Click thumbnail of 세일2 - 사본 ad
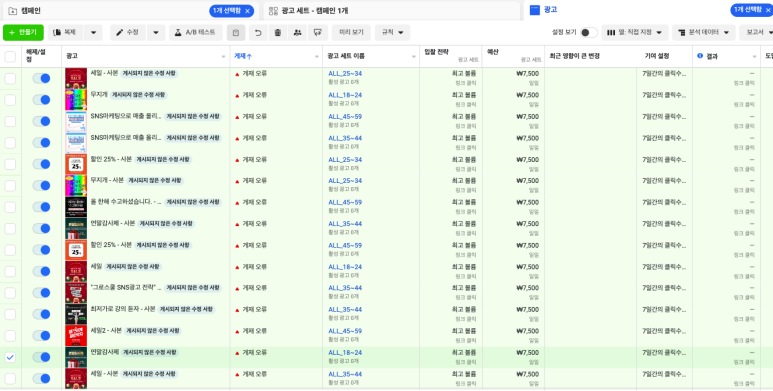The width and height of the screenshot is (773, 391). (x=76, y=335)
